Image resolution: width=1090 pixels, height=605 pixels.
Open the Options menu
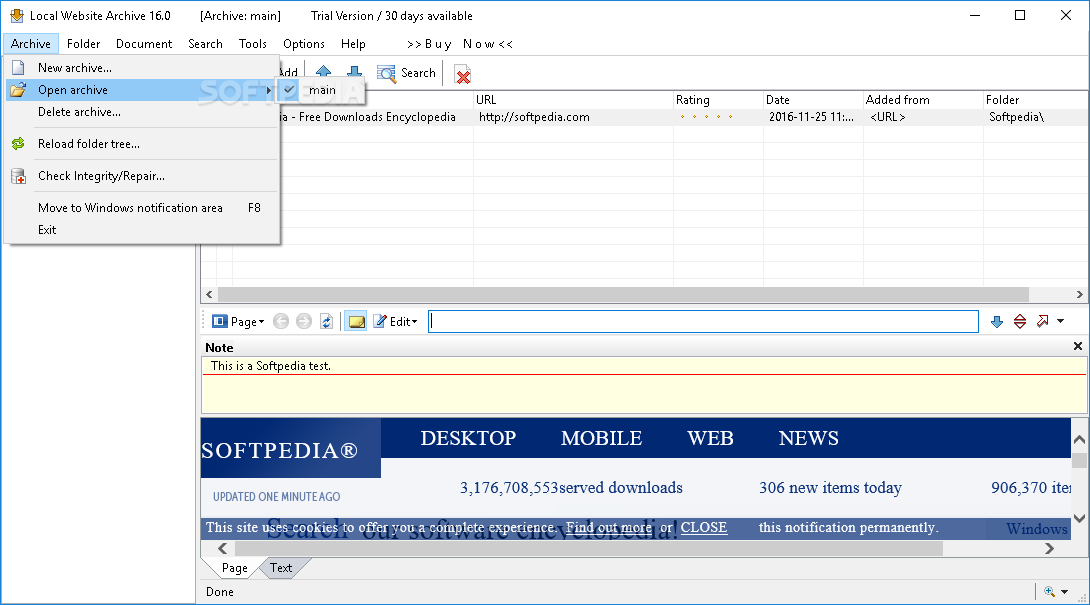click(304, 44)
